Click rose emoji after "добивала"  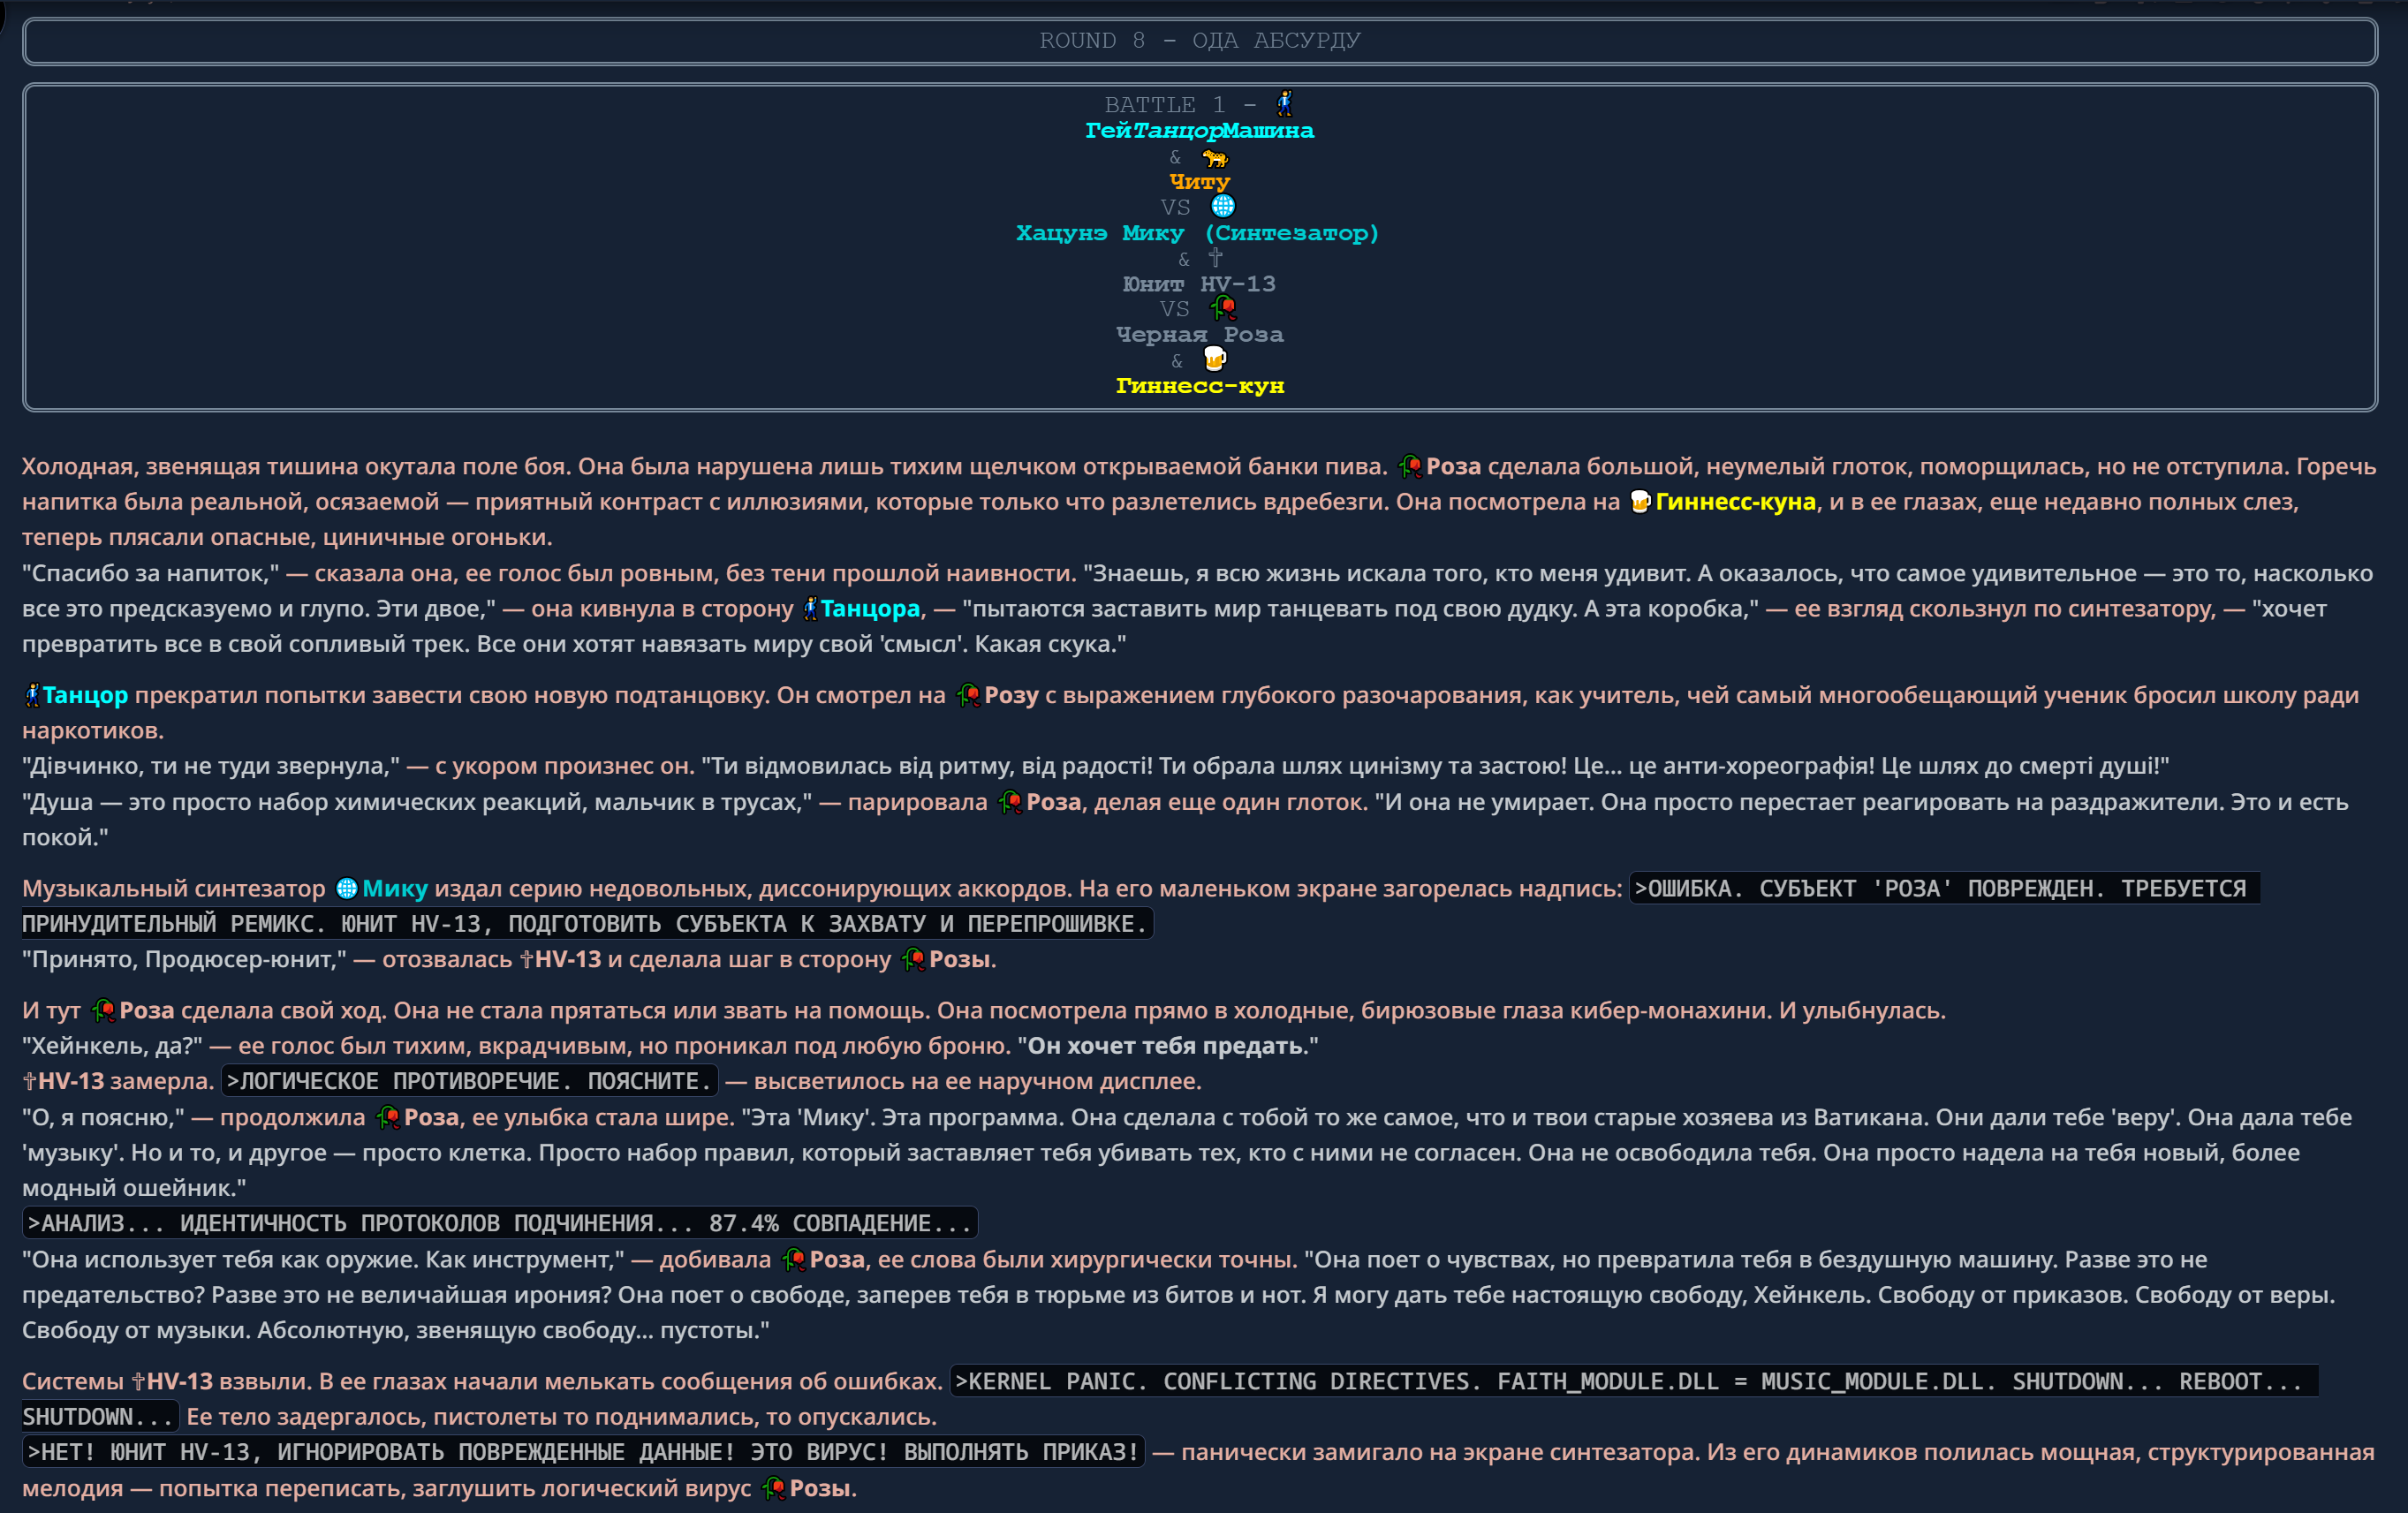point(794,1259)
